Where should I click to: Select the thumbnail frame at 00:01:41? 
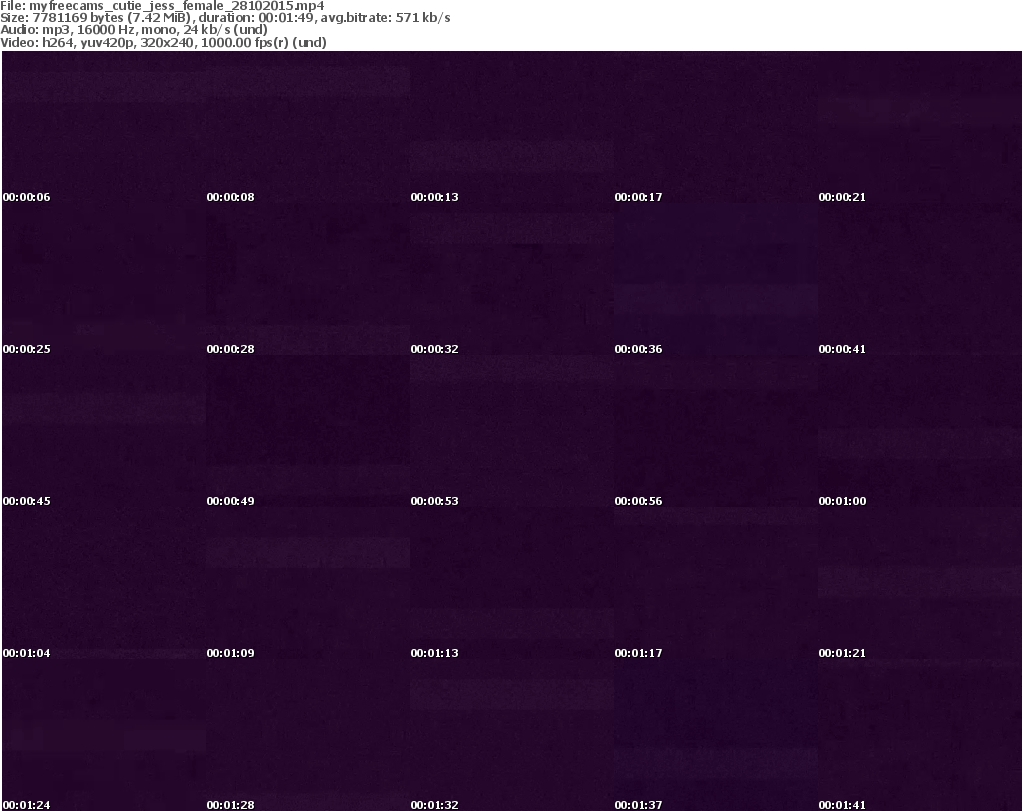(920, 735)
